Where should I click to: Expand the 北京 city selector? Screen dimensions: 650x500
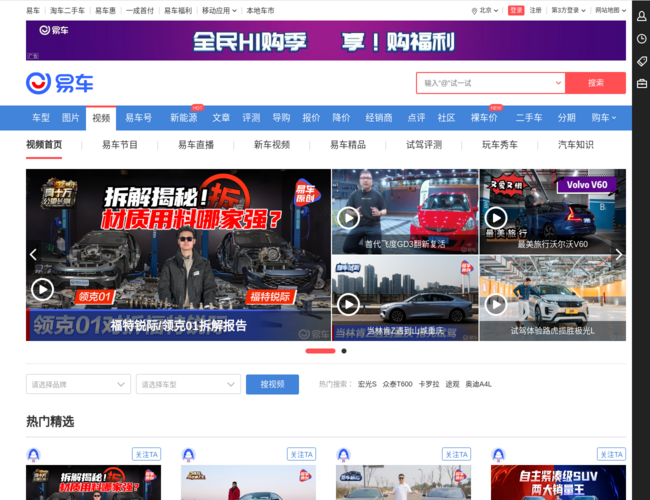(489, 10)
